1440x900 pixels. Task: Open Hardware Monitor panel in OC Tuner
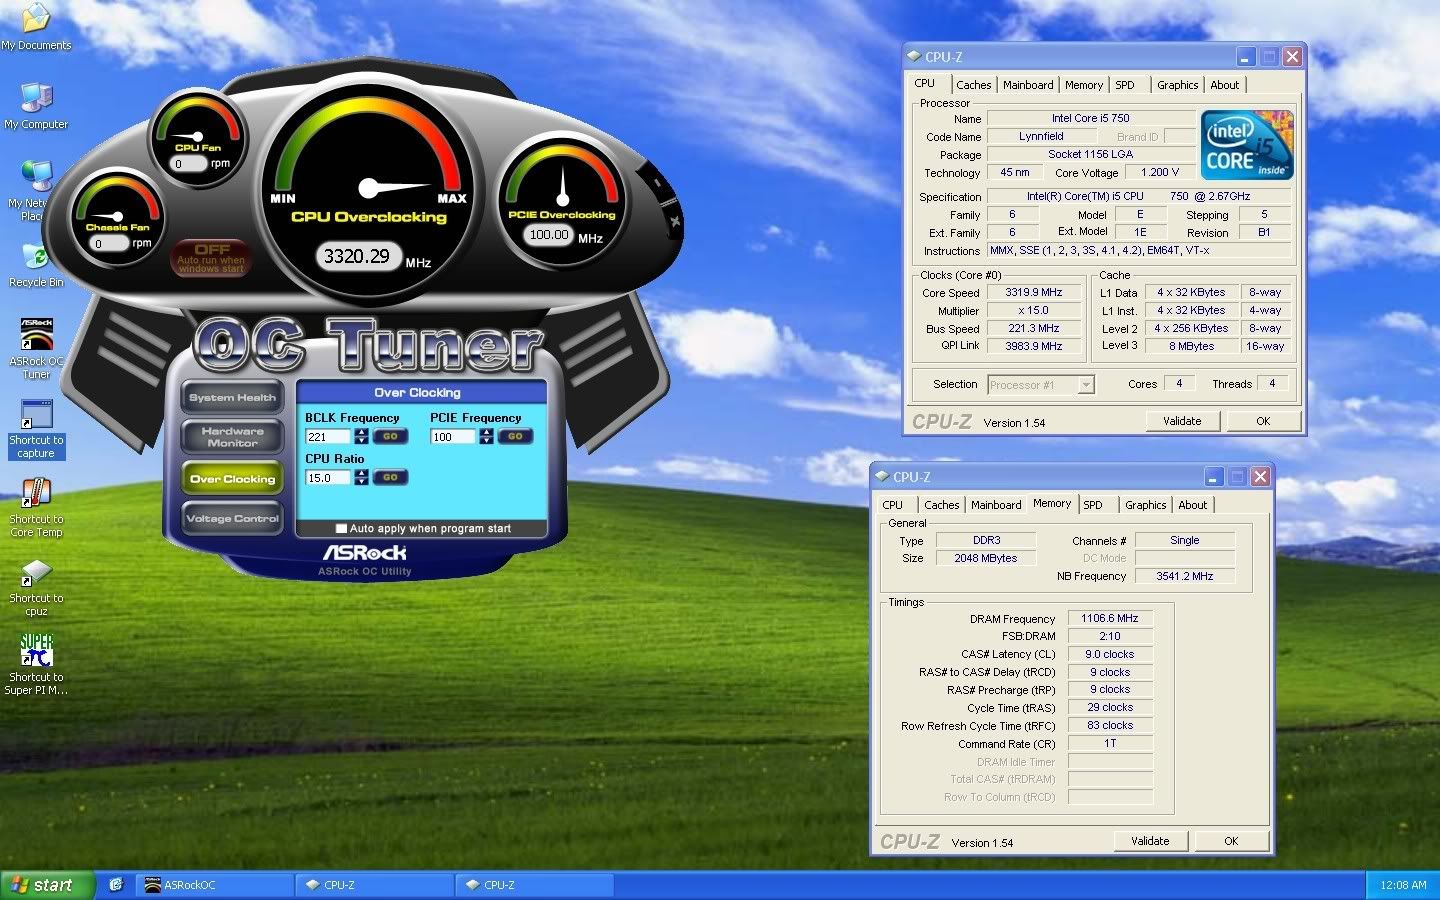[232, 437]
